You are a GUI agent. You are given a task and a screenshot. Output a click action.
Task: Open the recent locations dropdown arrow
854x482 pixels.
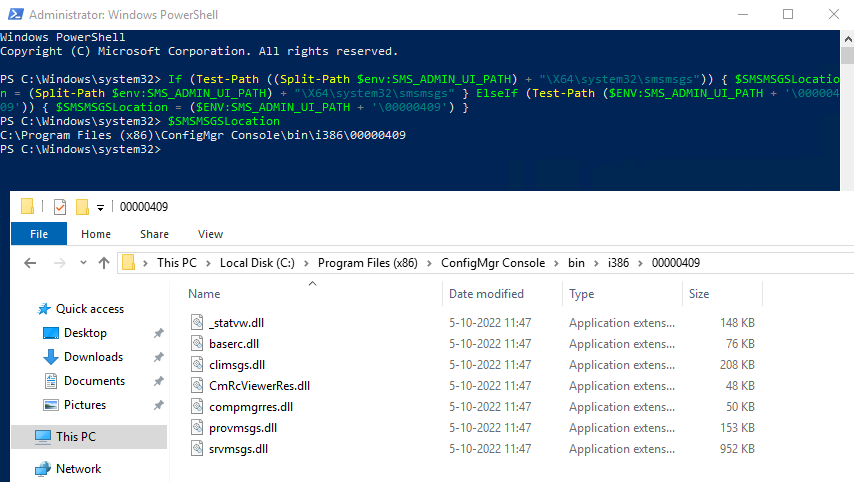[83, 263]
